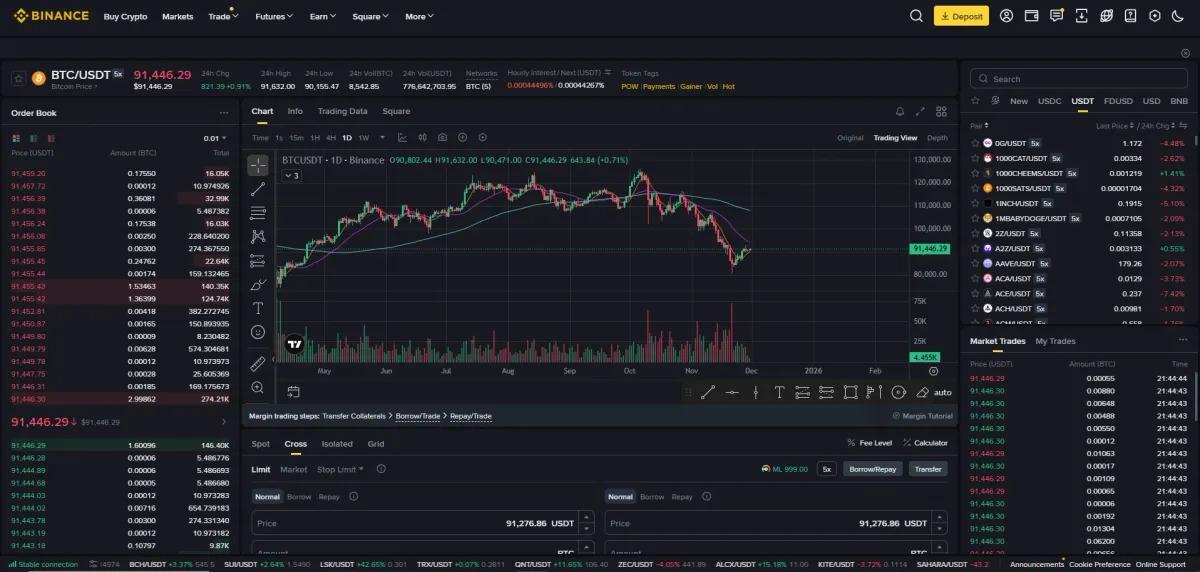Select the eraser tool in bottom drawing bar

click(x=922, y=392)
